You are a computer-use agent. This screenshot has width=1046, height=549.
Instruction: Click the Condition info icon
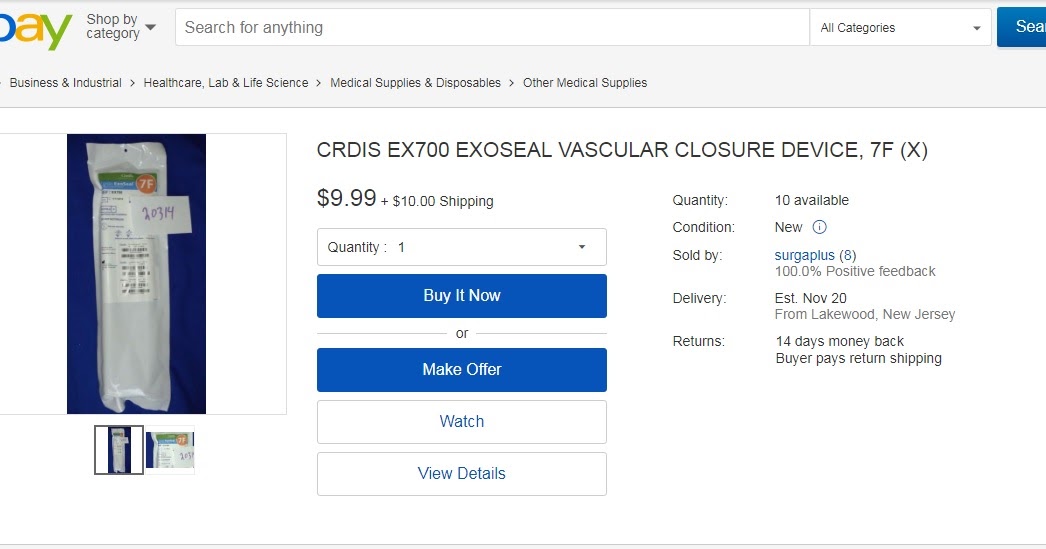(x=819, y=227)
